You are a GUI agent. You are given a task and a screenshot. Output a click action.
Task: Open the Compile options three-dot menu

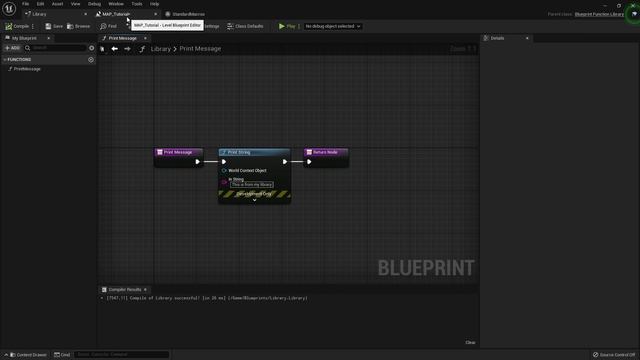33,26
